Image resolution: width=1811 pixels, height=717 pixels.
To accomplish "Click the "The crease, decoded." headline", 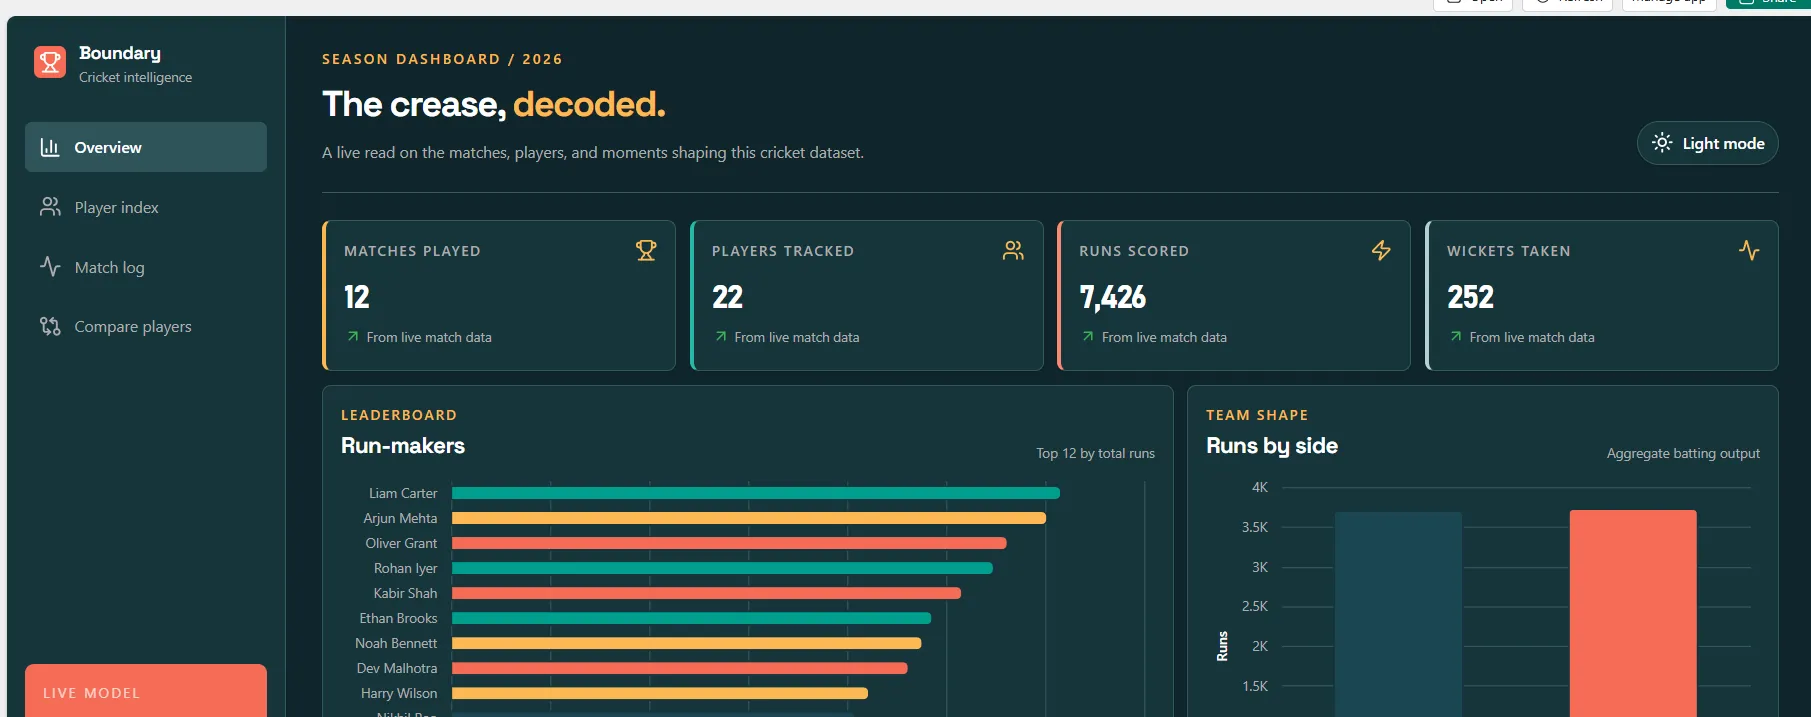I will [494, 104].
